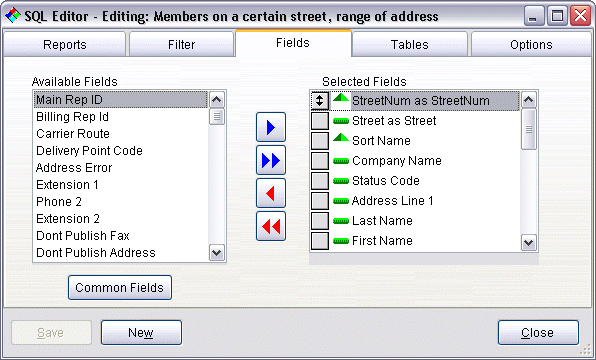Click green bar icon beside Company Name
The height and width of the screenshot is (360, 596).
coord(341,161)
